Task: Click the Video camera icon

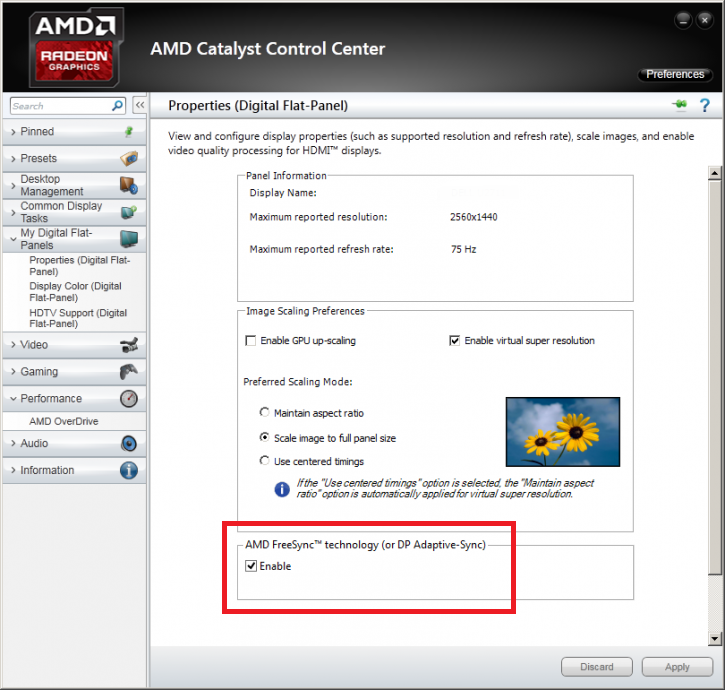Action: pyautogui.click(x=129, y=345)
